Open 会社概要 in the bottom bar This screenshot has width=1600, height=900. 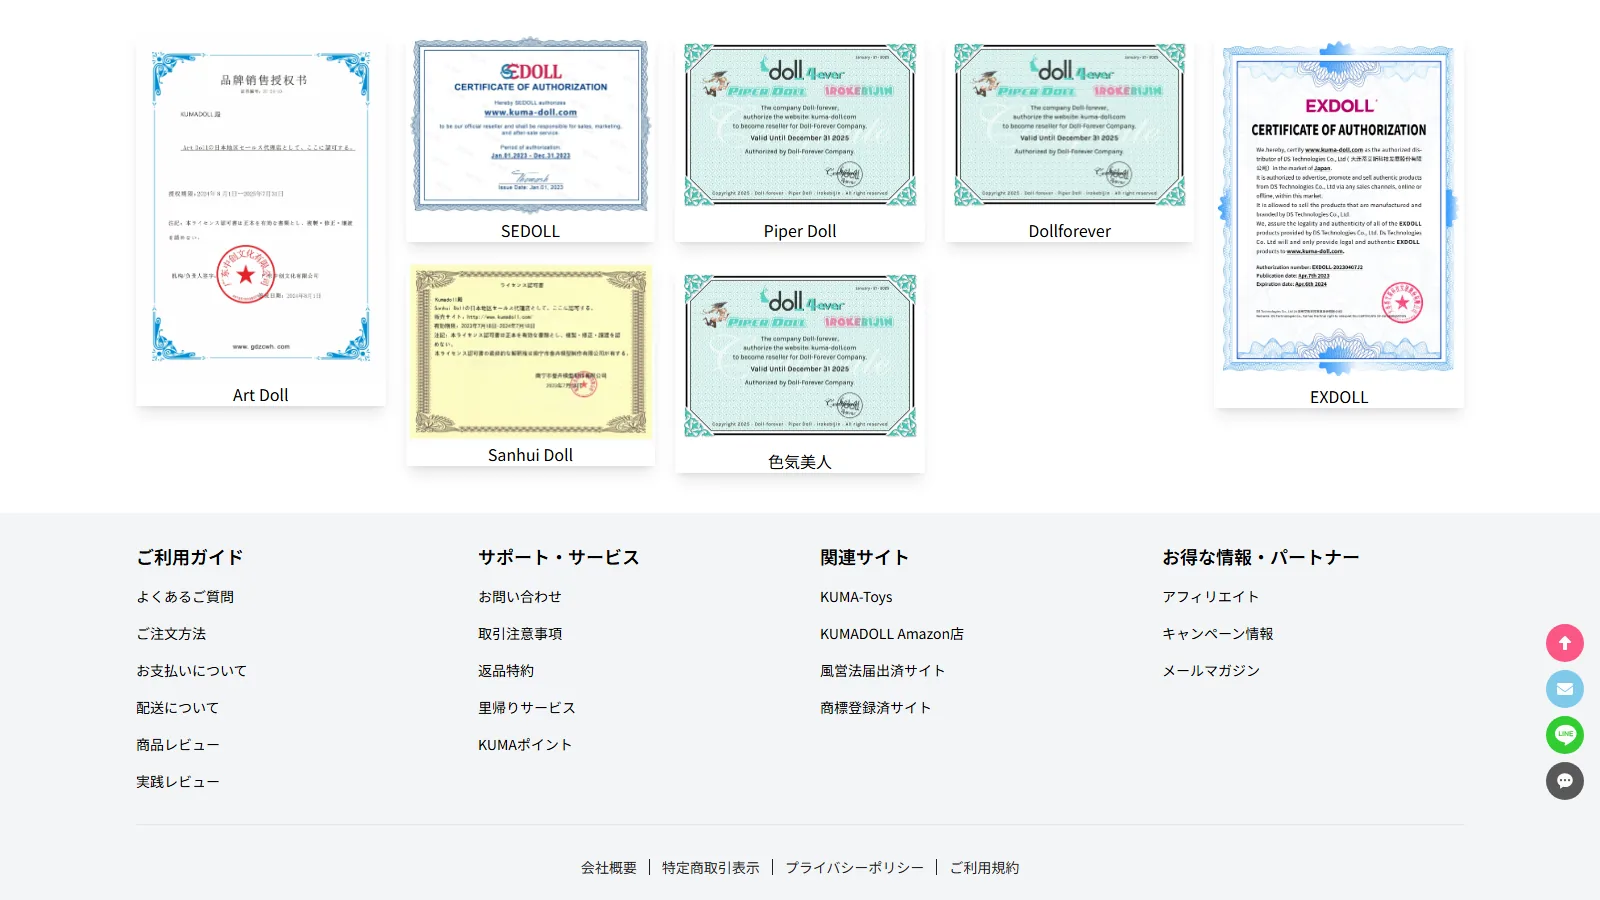609,868
